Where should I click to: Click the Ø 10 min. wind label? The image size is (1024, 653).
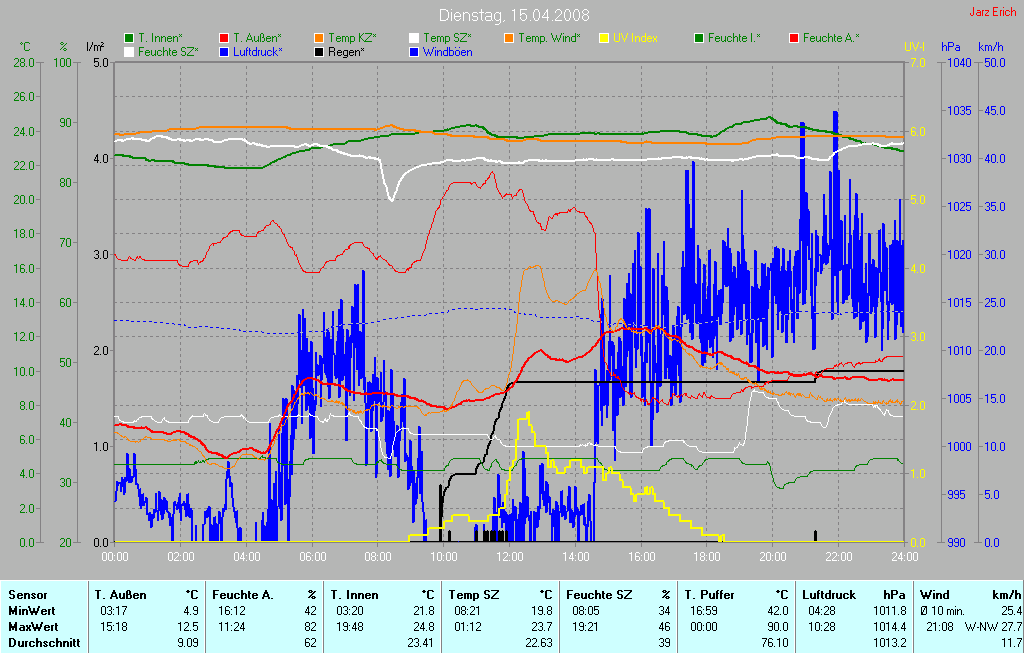(943, 611)
